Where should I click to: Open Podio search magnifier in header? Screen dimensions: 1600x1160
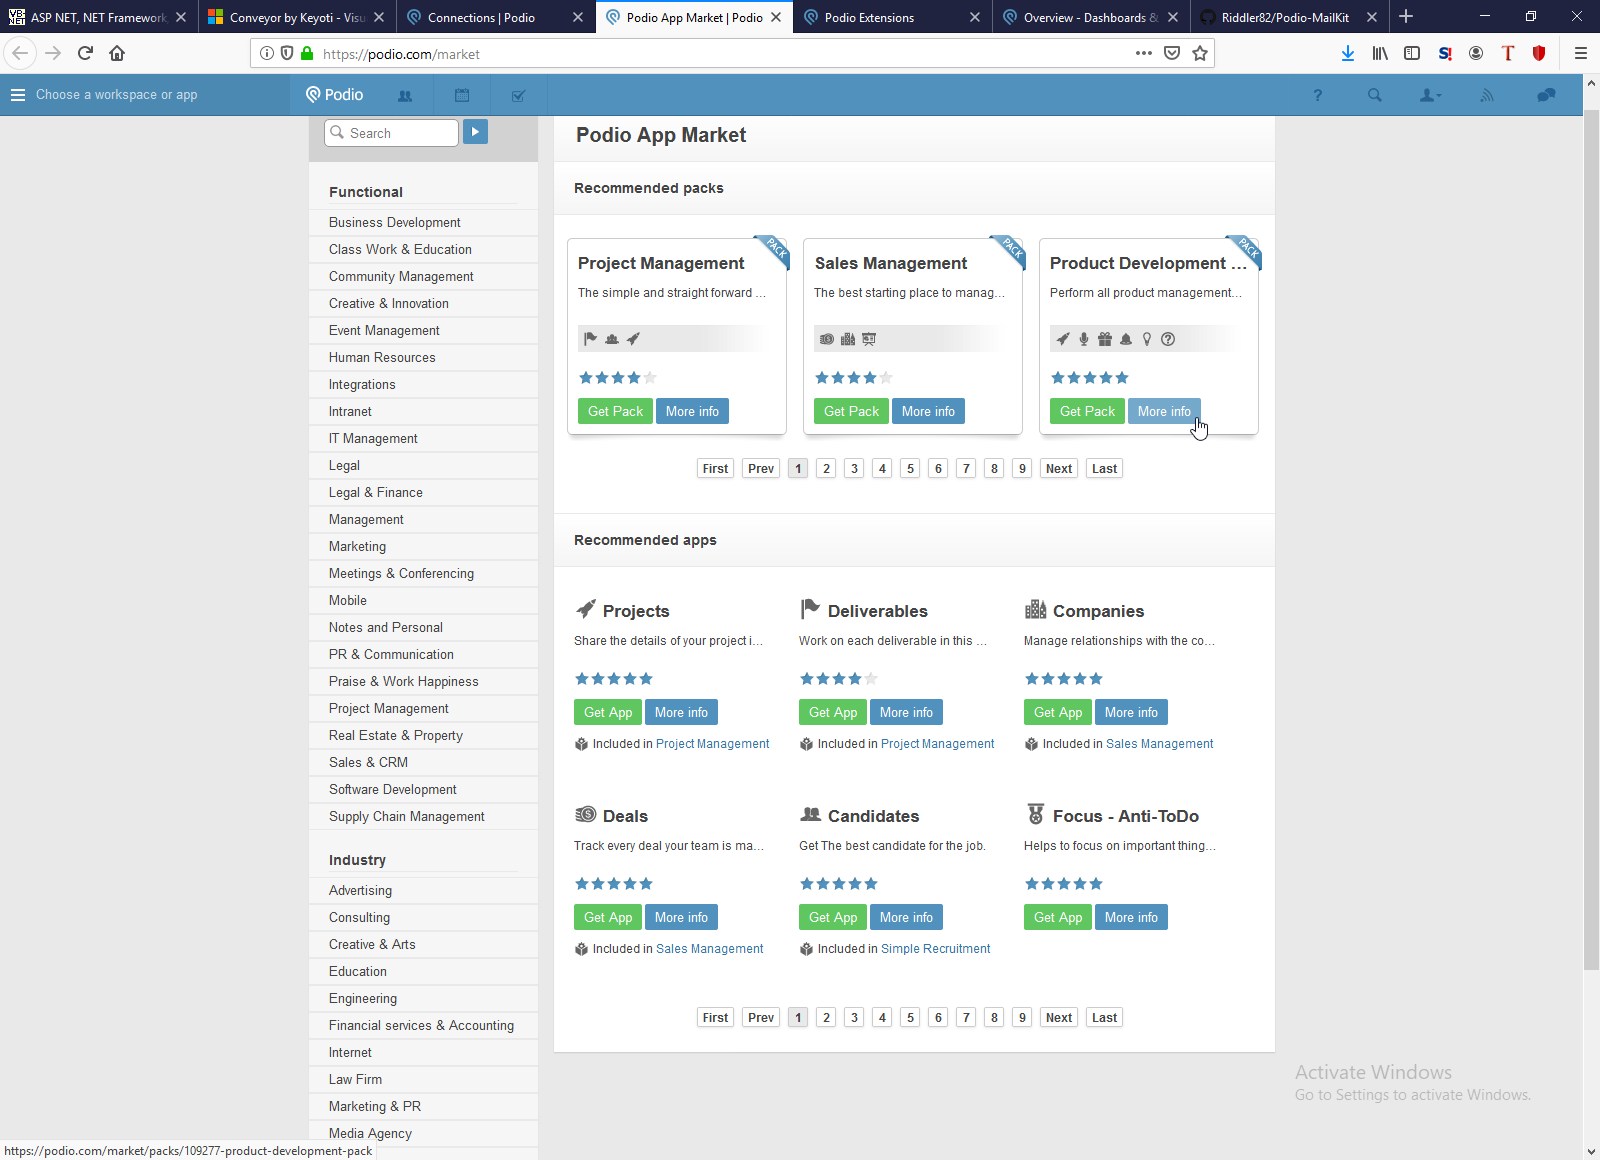click(x=1375, y=96)
